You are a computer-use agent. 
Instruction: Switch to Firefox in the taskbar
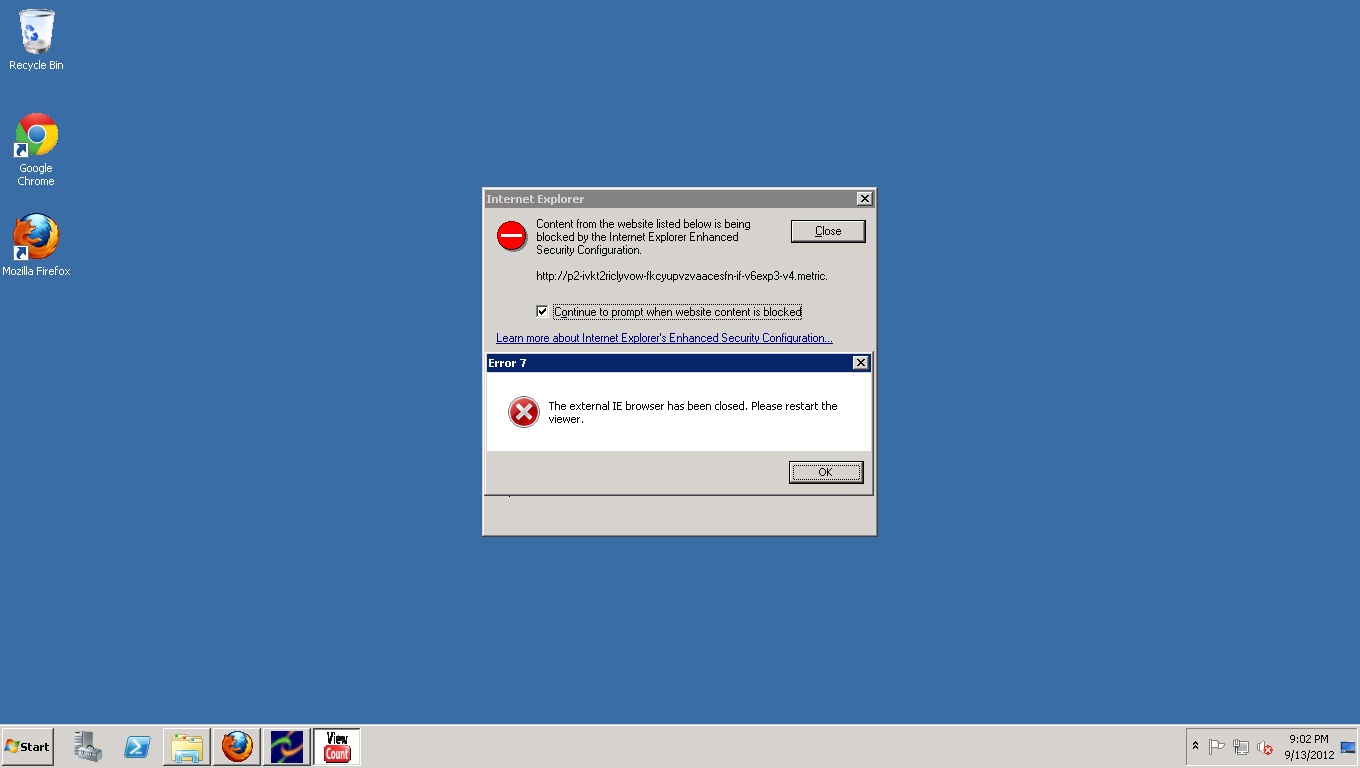point(237,746)
